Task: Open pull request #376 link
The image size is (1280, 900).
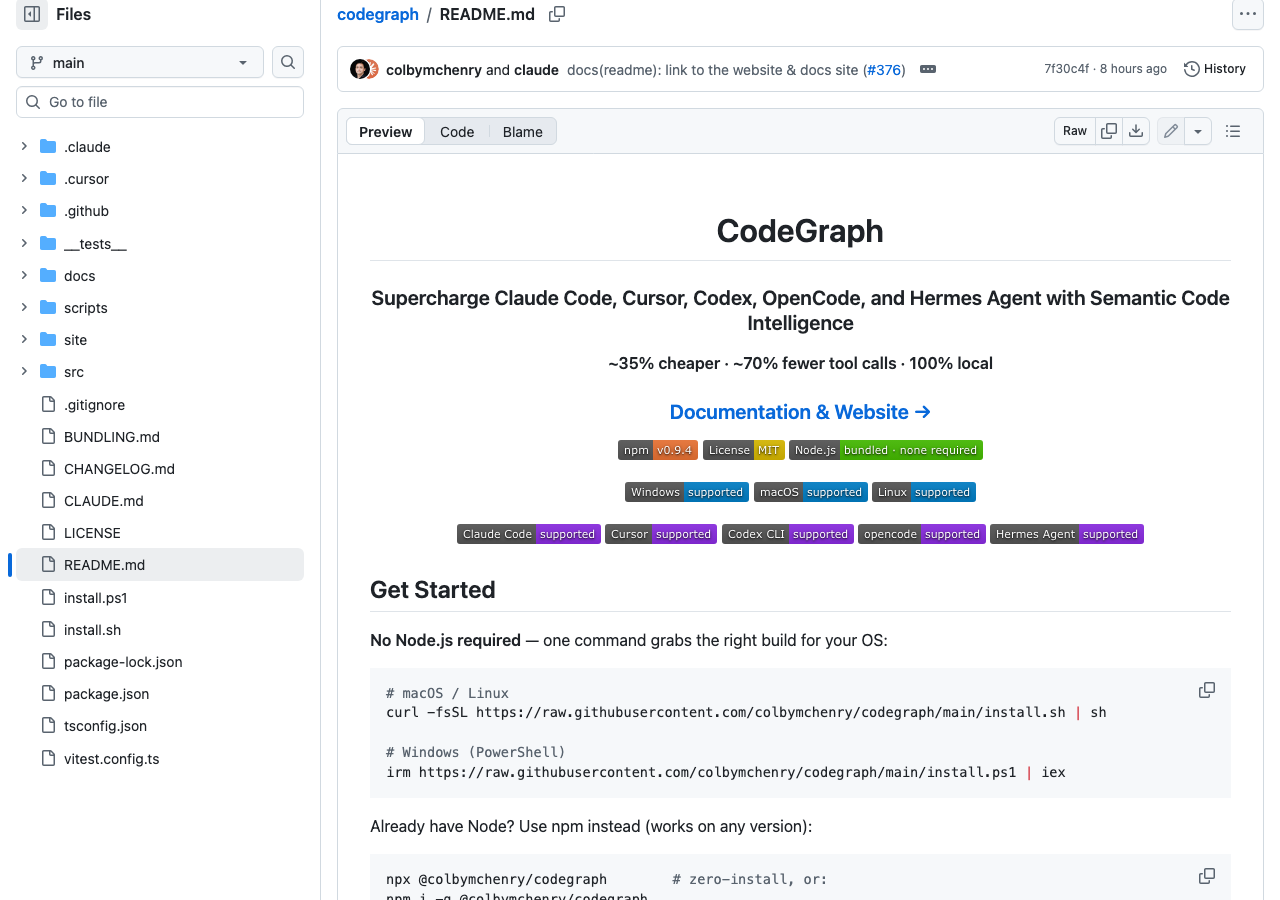Action: click(884, 69)
